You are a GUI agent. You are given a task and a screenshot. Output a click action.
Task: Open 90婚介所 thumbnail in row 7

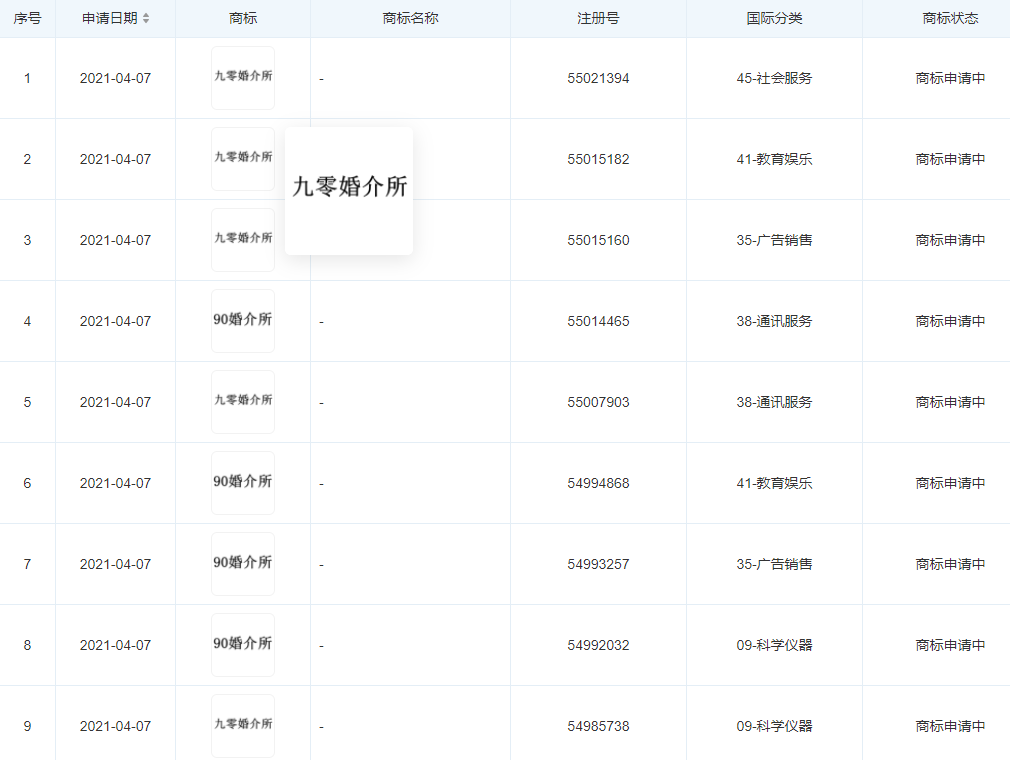pyautogui.click(x=243, y=564)
